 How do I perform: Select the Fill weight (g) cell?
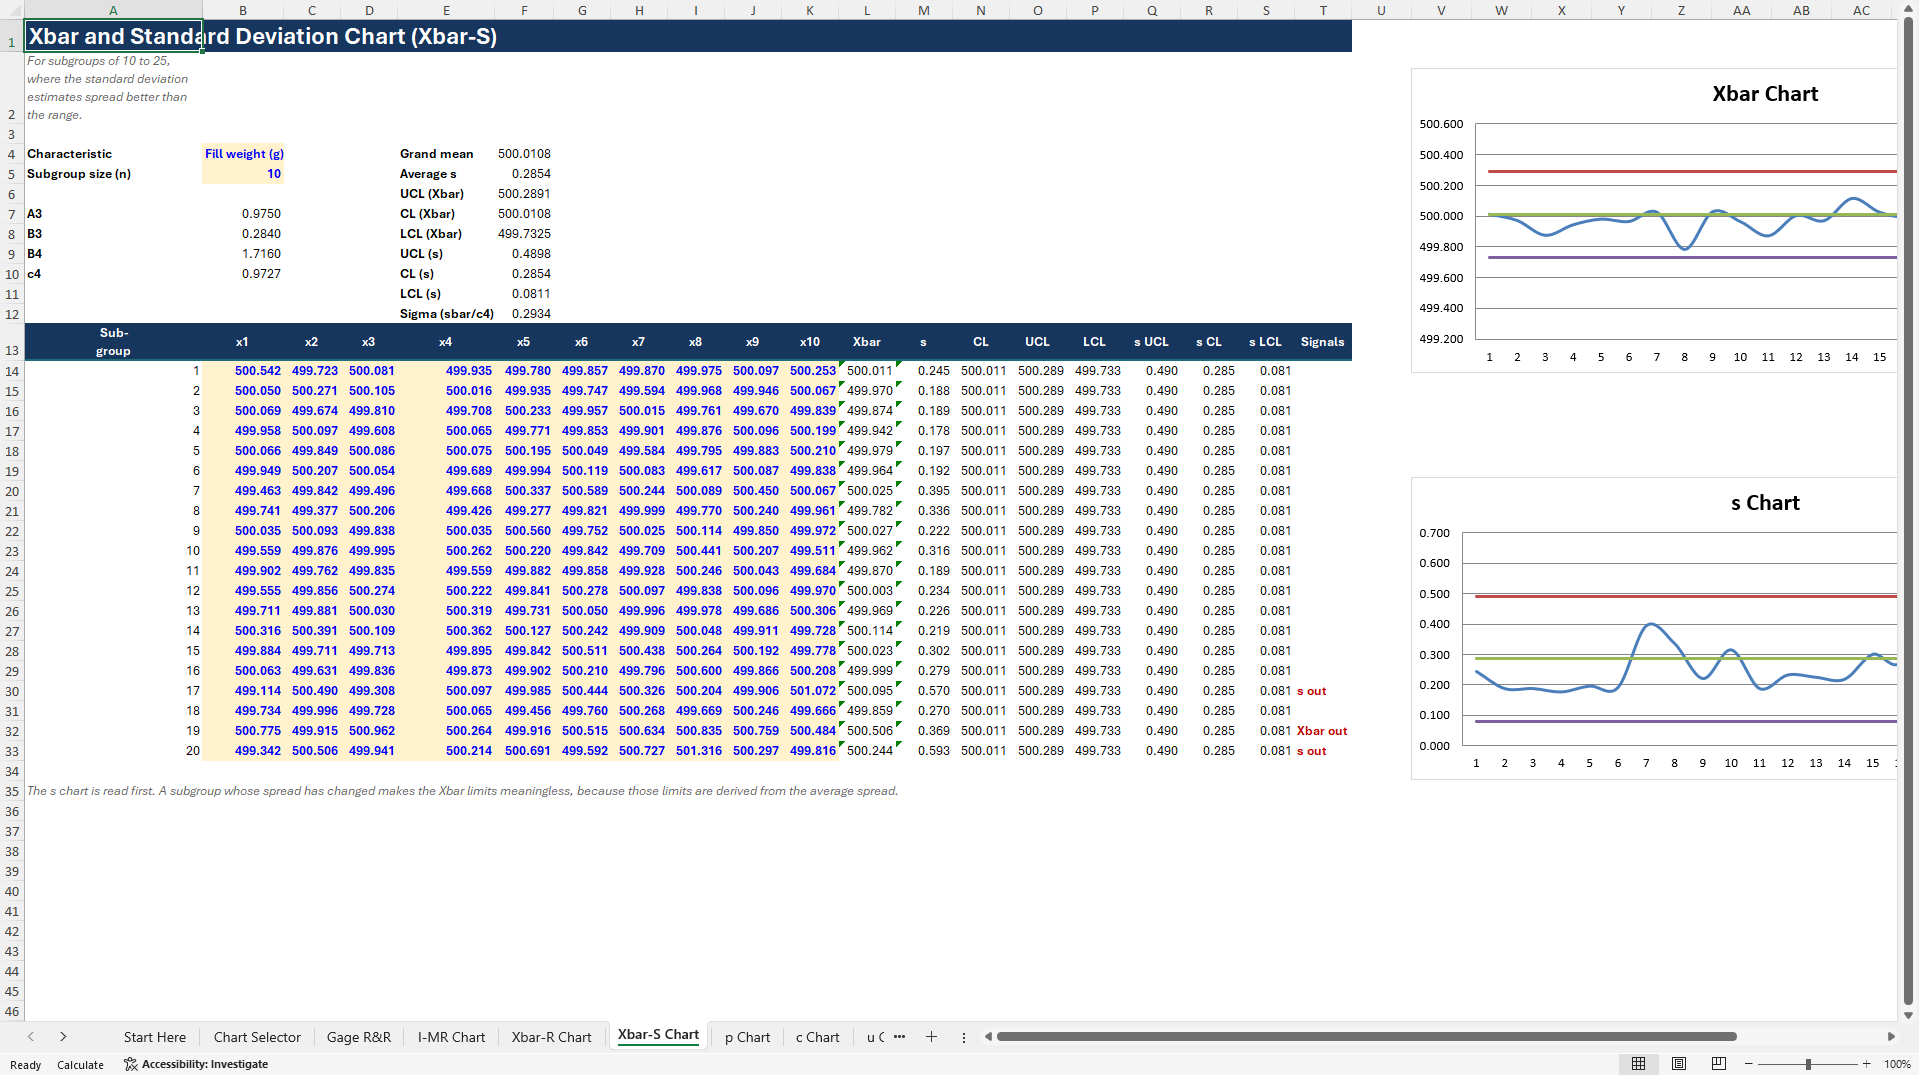point(244,153)
